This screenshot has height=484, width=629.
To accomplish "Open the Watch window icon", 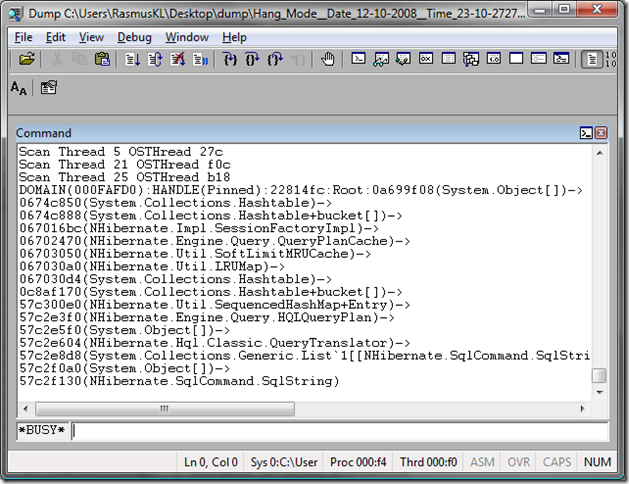I will coord(381,59).
